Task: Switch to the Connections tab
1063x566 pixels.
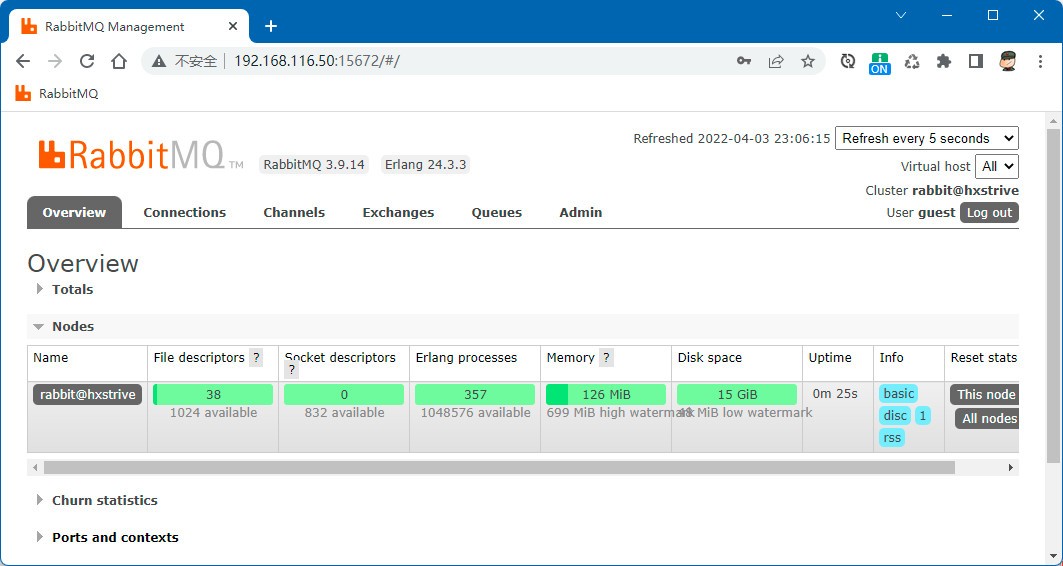Action: click(184, 212)
